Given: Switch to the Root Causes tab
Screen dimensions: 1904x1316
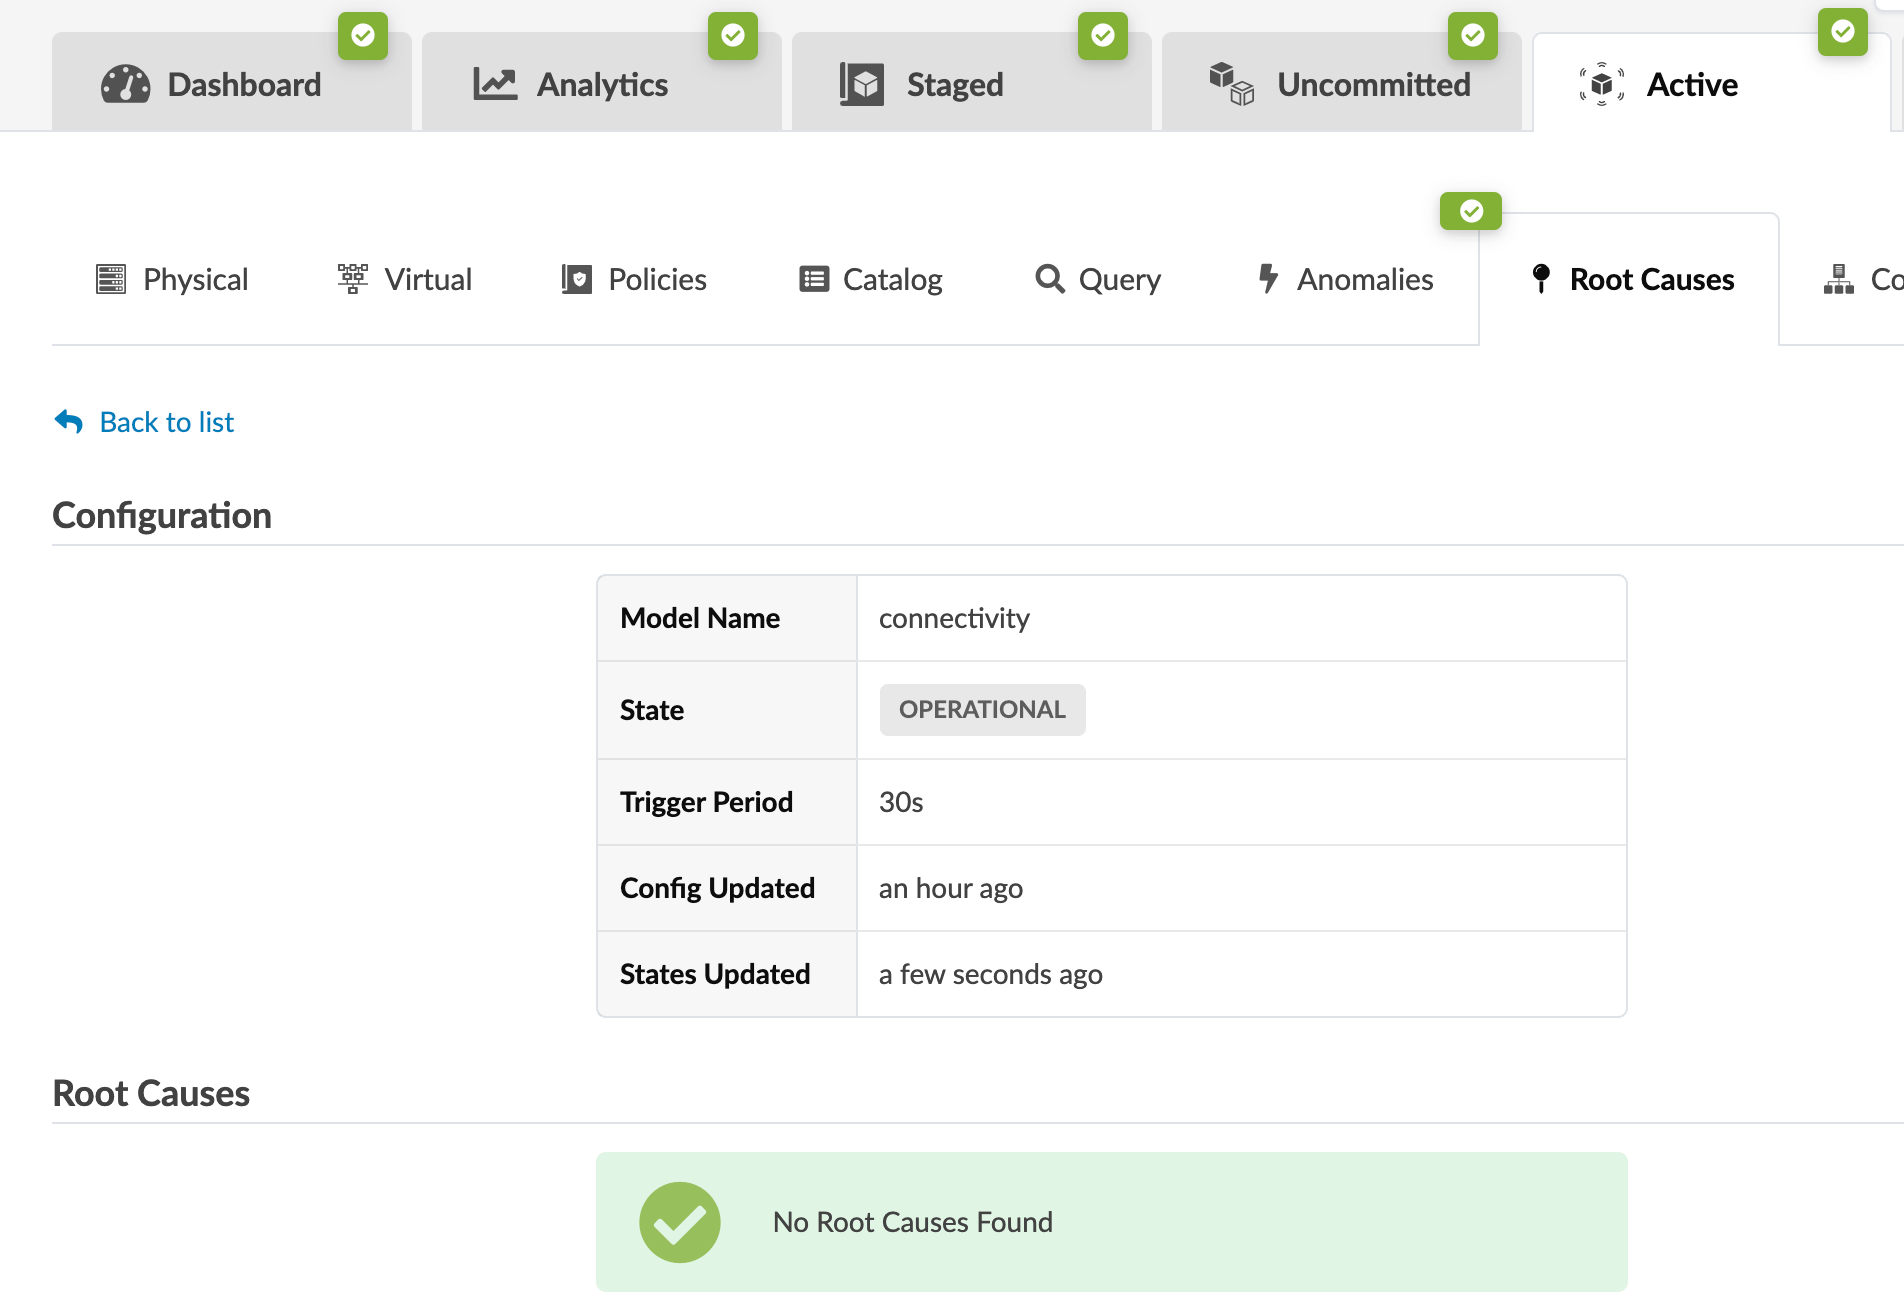Looking at the screenshot, I should pos(1632,280).
